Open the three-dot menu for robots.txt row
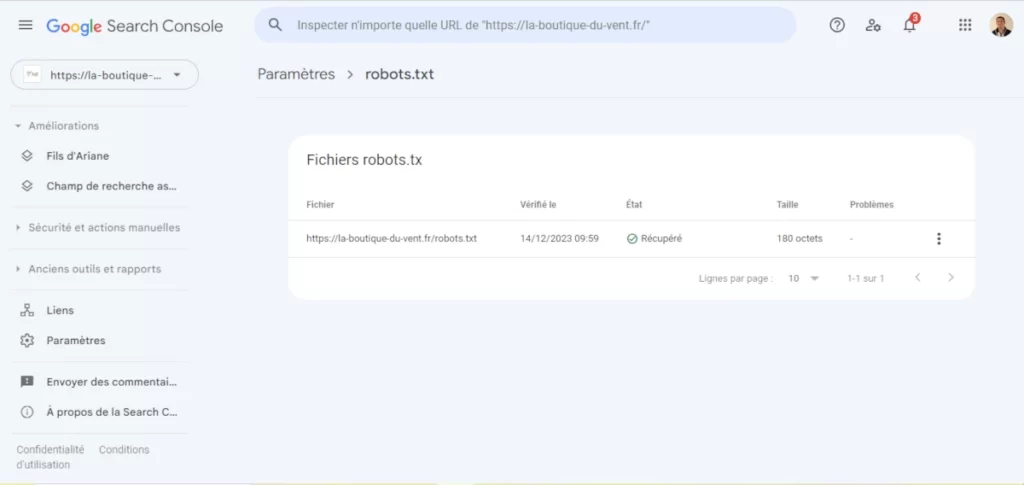Screen dimensions: 1024x485 coord(938,239)
